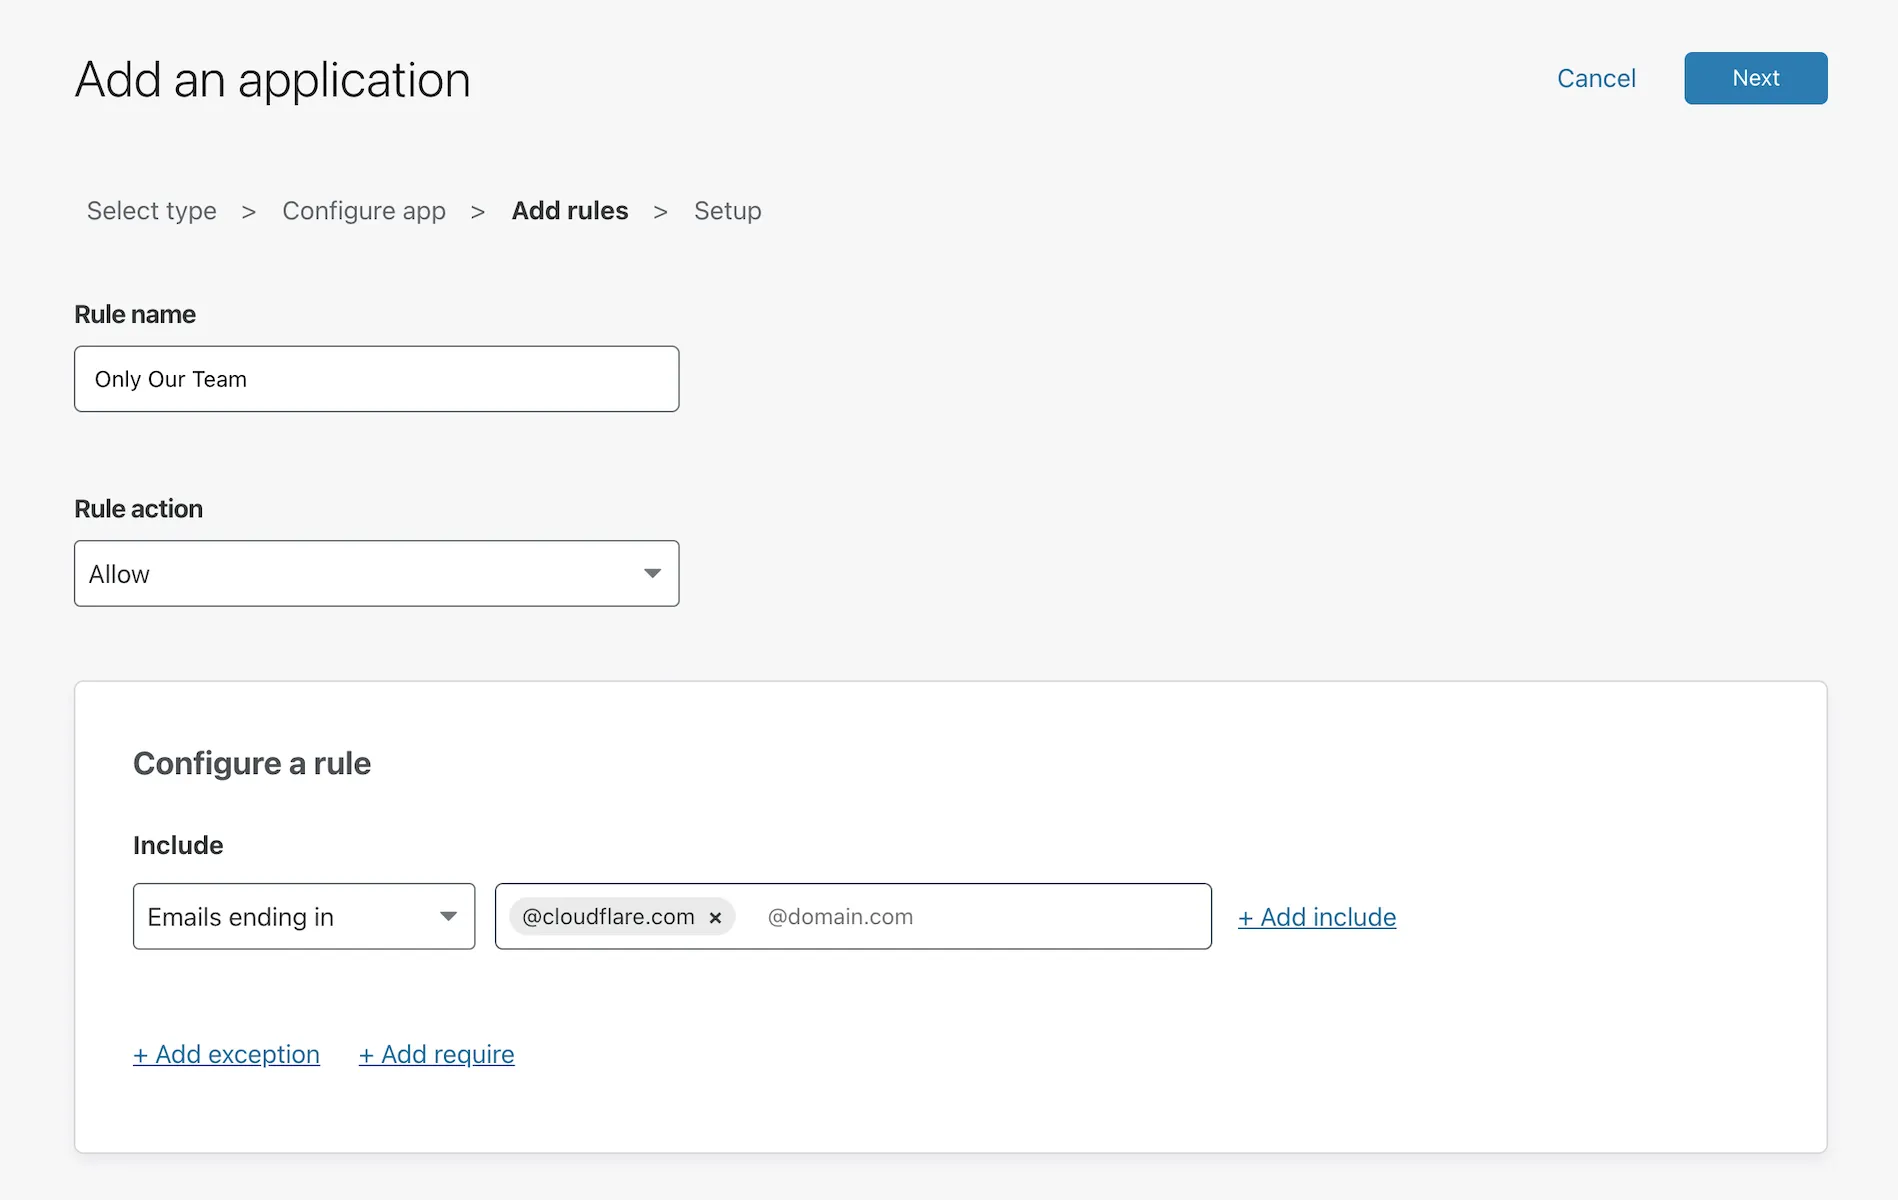Click the Rule action dropdown arrow

coord(652,573)
